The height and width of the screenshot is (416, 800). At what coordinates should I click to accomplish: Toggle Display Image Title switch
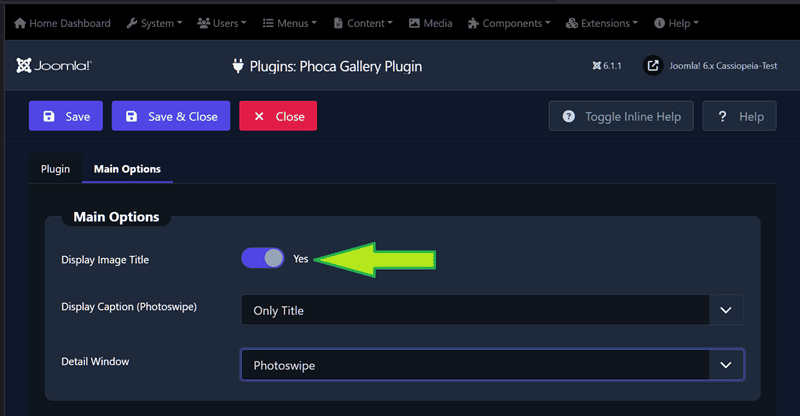263,258
